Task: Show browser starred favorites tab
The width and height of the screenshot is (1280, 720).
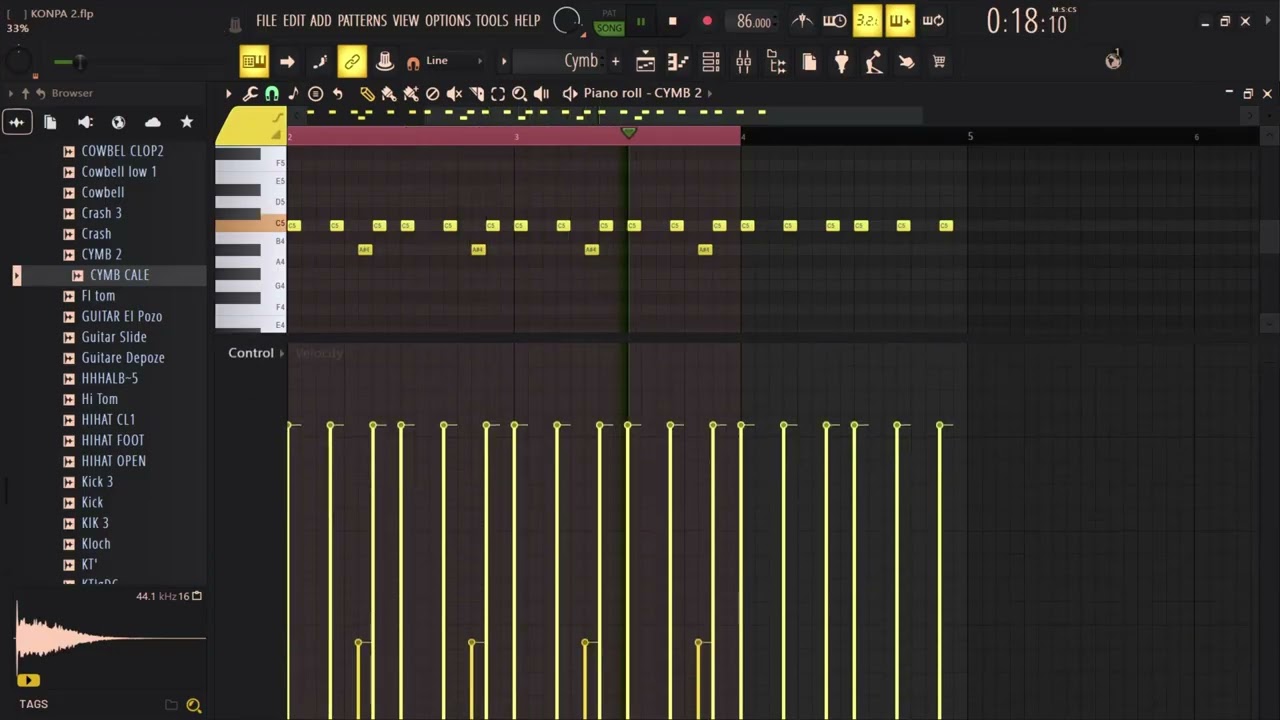Action: click(x=186, y=122)
